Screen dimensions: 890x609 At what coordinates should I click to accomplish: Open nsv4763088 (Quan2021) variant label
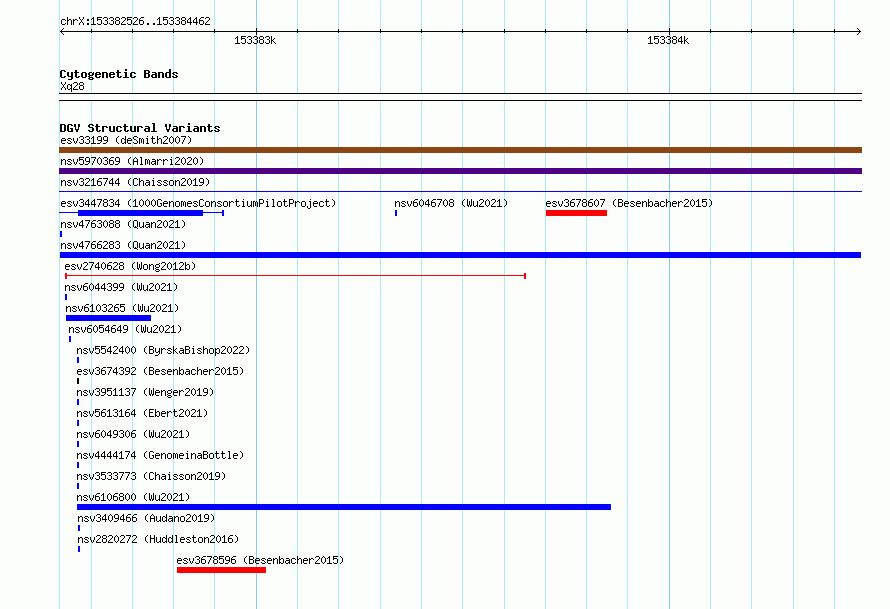tap(123, 224)
